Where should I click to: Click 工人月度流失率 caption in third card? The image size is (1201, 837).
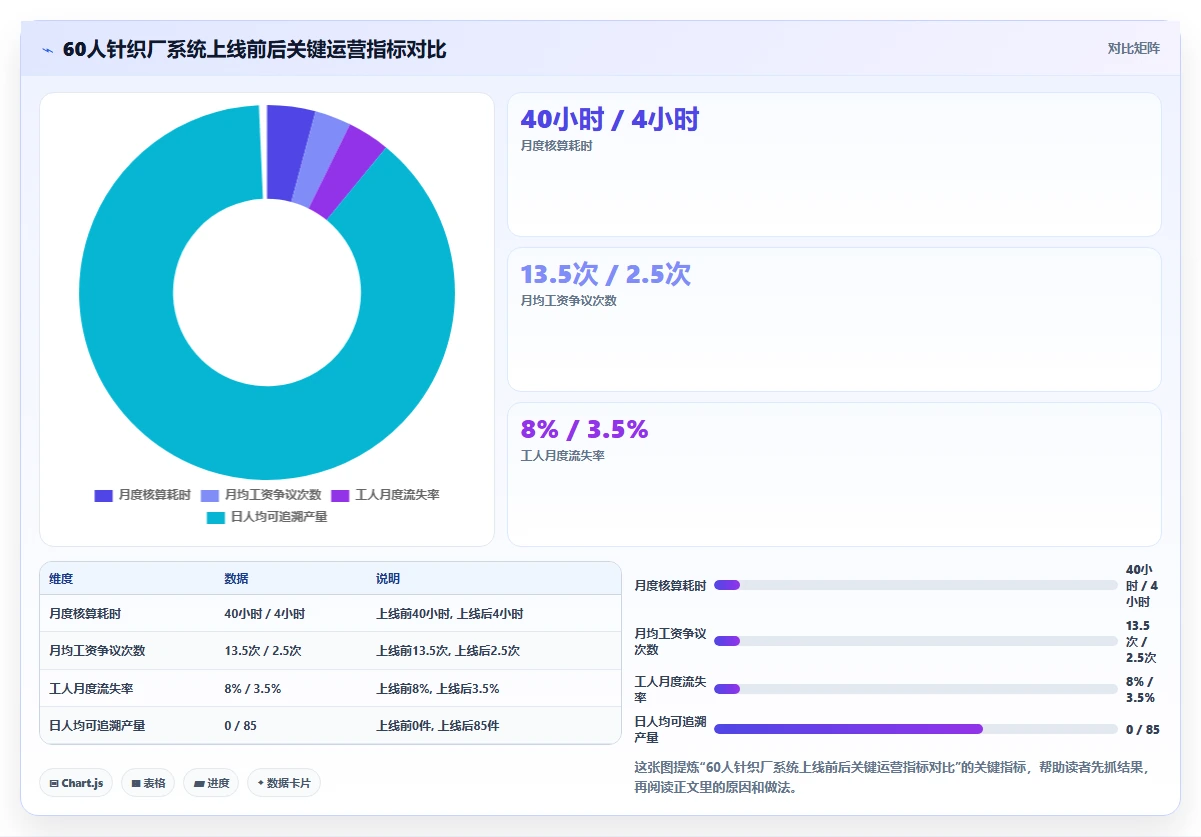(562, 456)
